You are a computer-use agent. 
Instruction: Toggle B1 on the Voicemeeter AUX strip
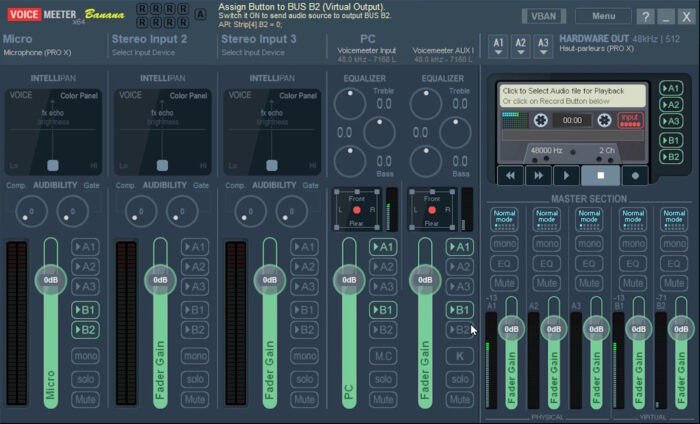tap(459, 310)
